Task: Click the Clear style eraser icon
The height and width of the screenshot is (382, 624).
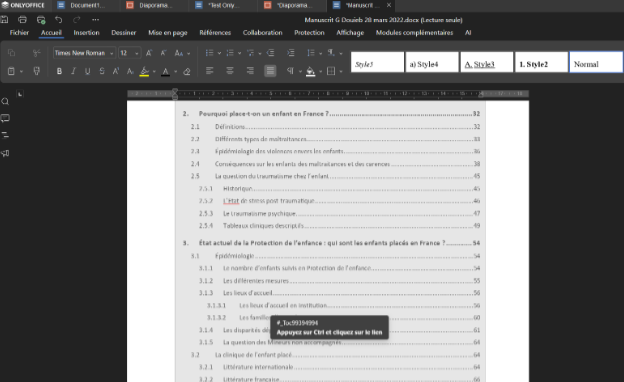Action: [x=187, y=71]
